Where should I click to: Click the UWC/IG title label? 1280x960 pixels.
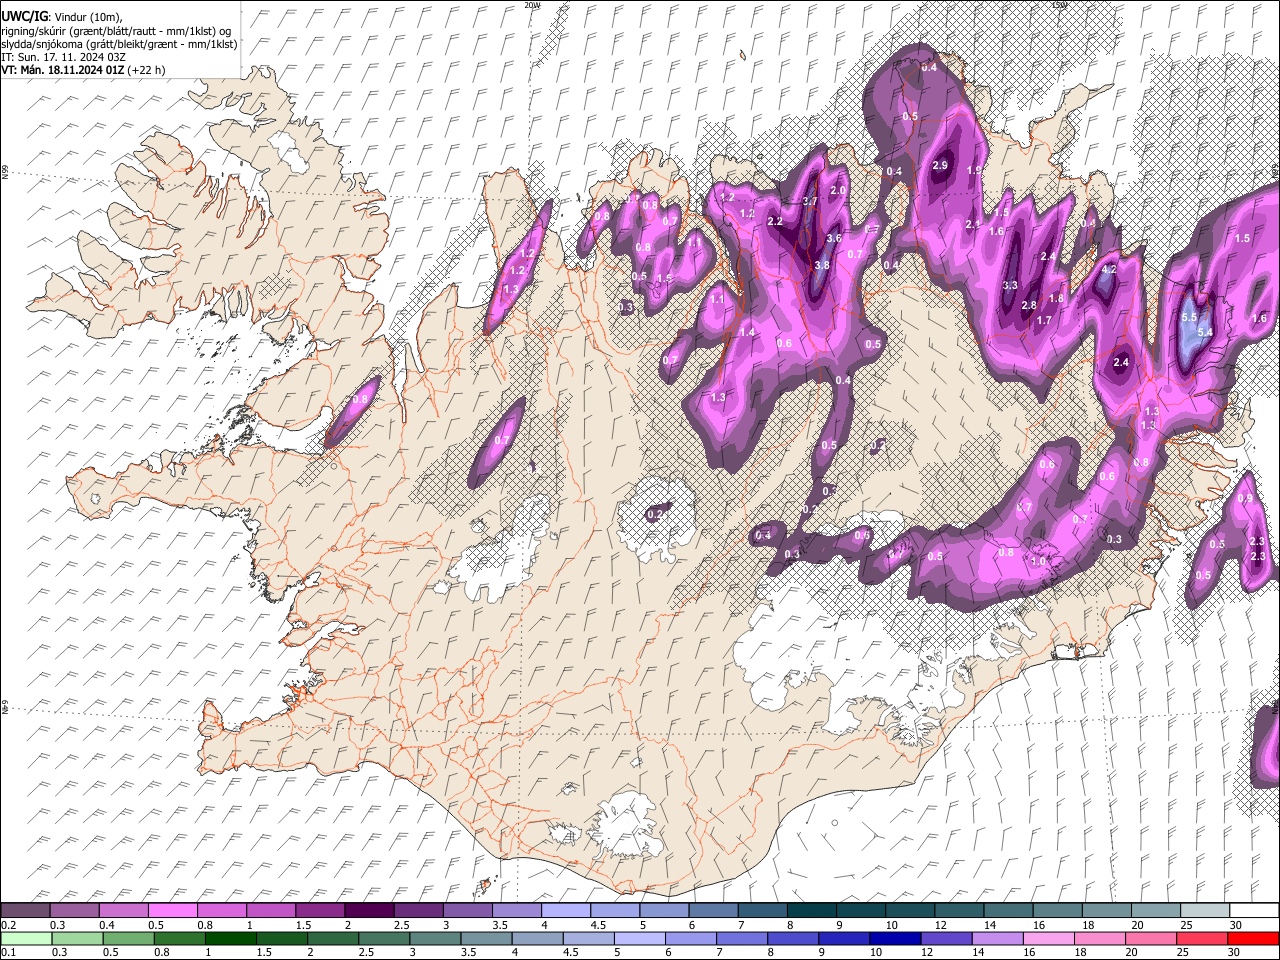23,16
